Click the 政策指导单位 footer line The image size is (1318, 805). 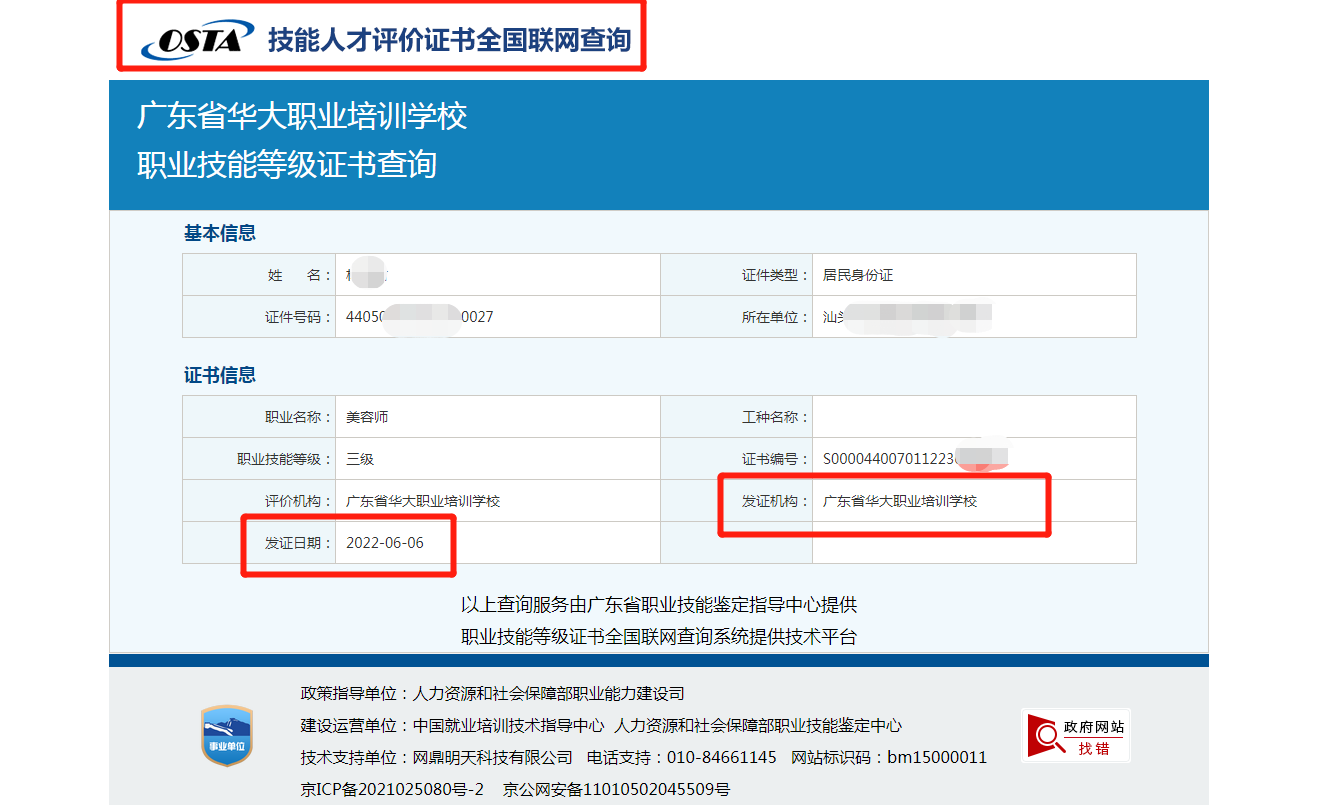tap(492, 693)
